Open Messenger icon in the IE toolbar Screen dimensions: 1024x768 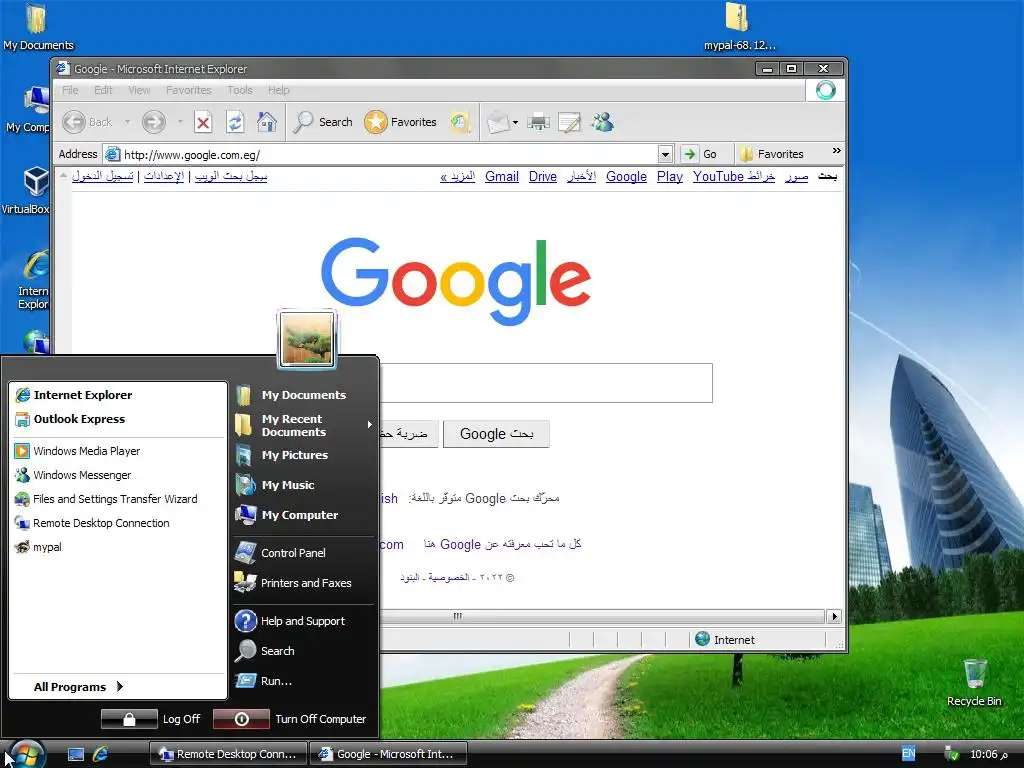(603, 122)
